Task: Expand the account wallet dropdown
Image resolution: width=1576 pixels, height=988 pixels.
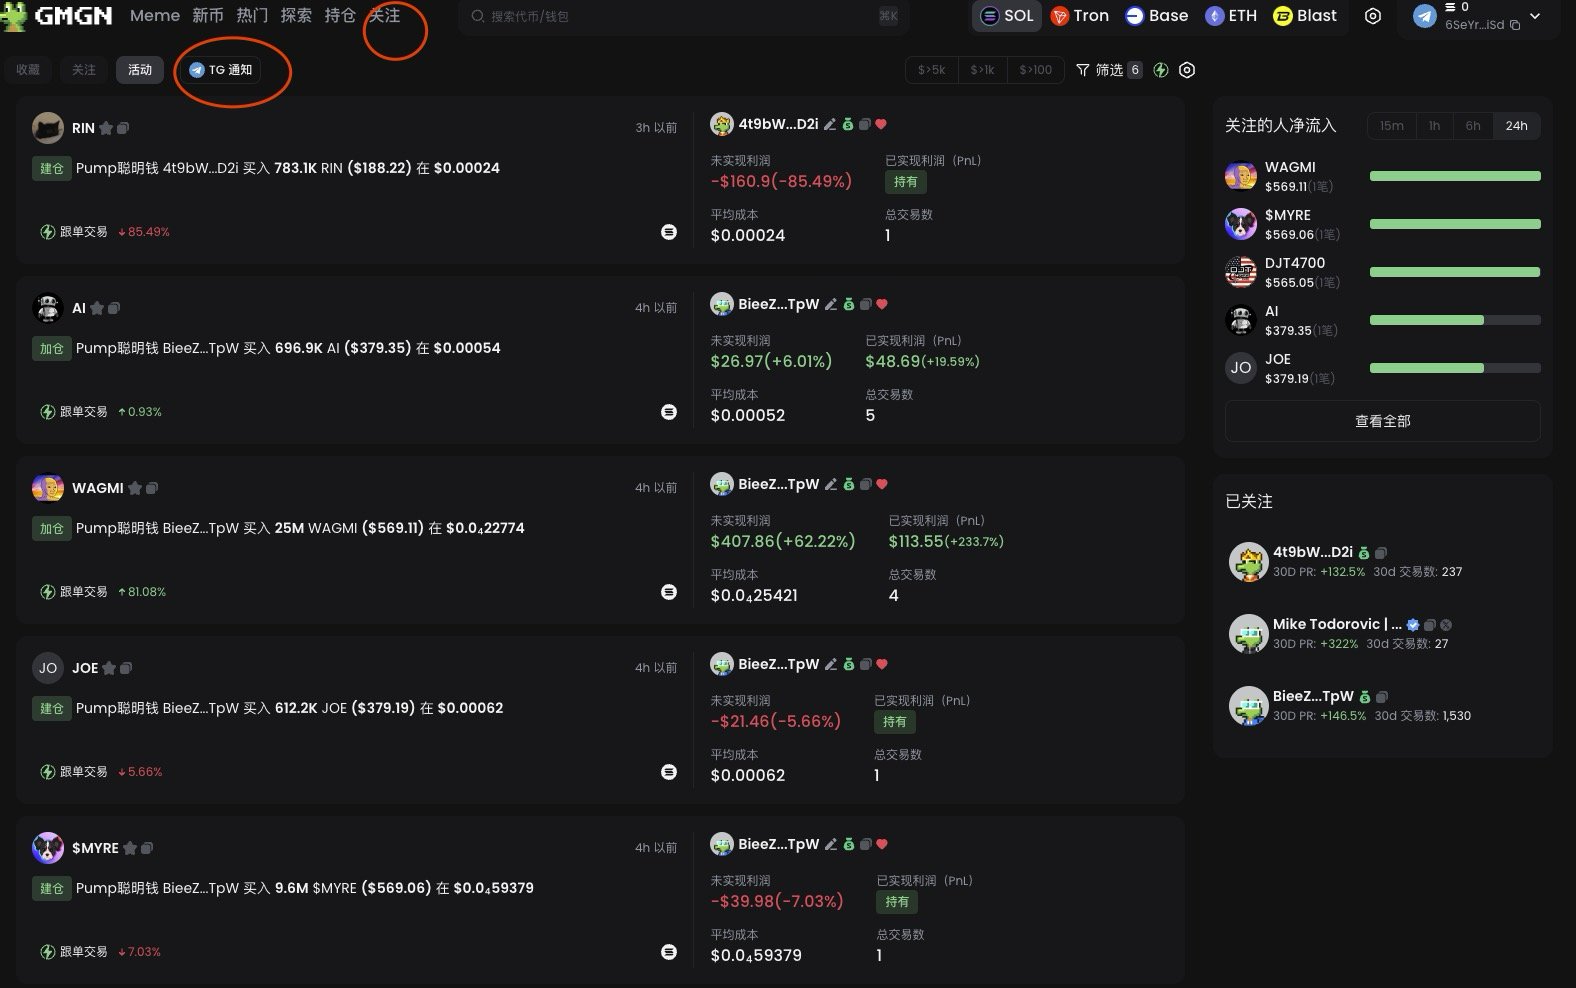Action: point(1535,16)
